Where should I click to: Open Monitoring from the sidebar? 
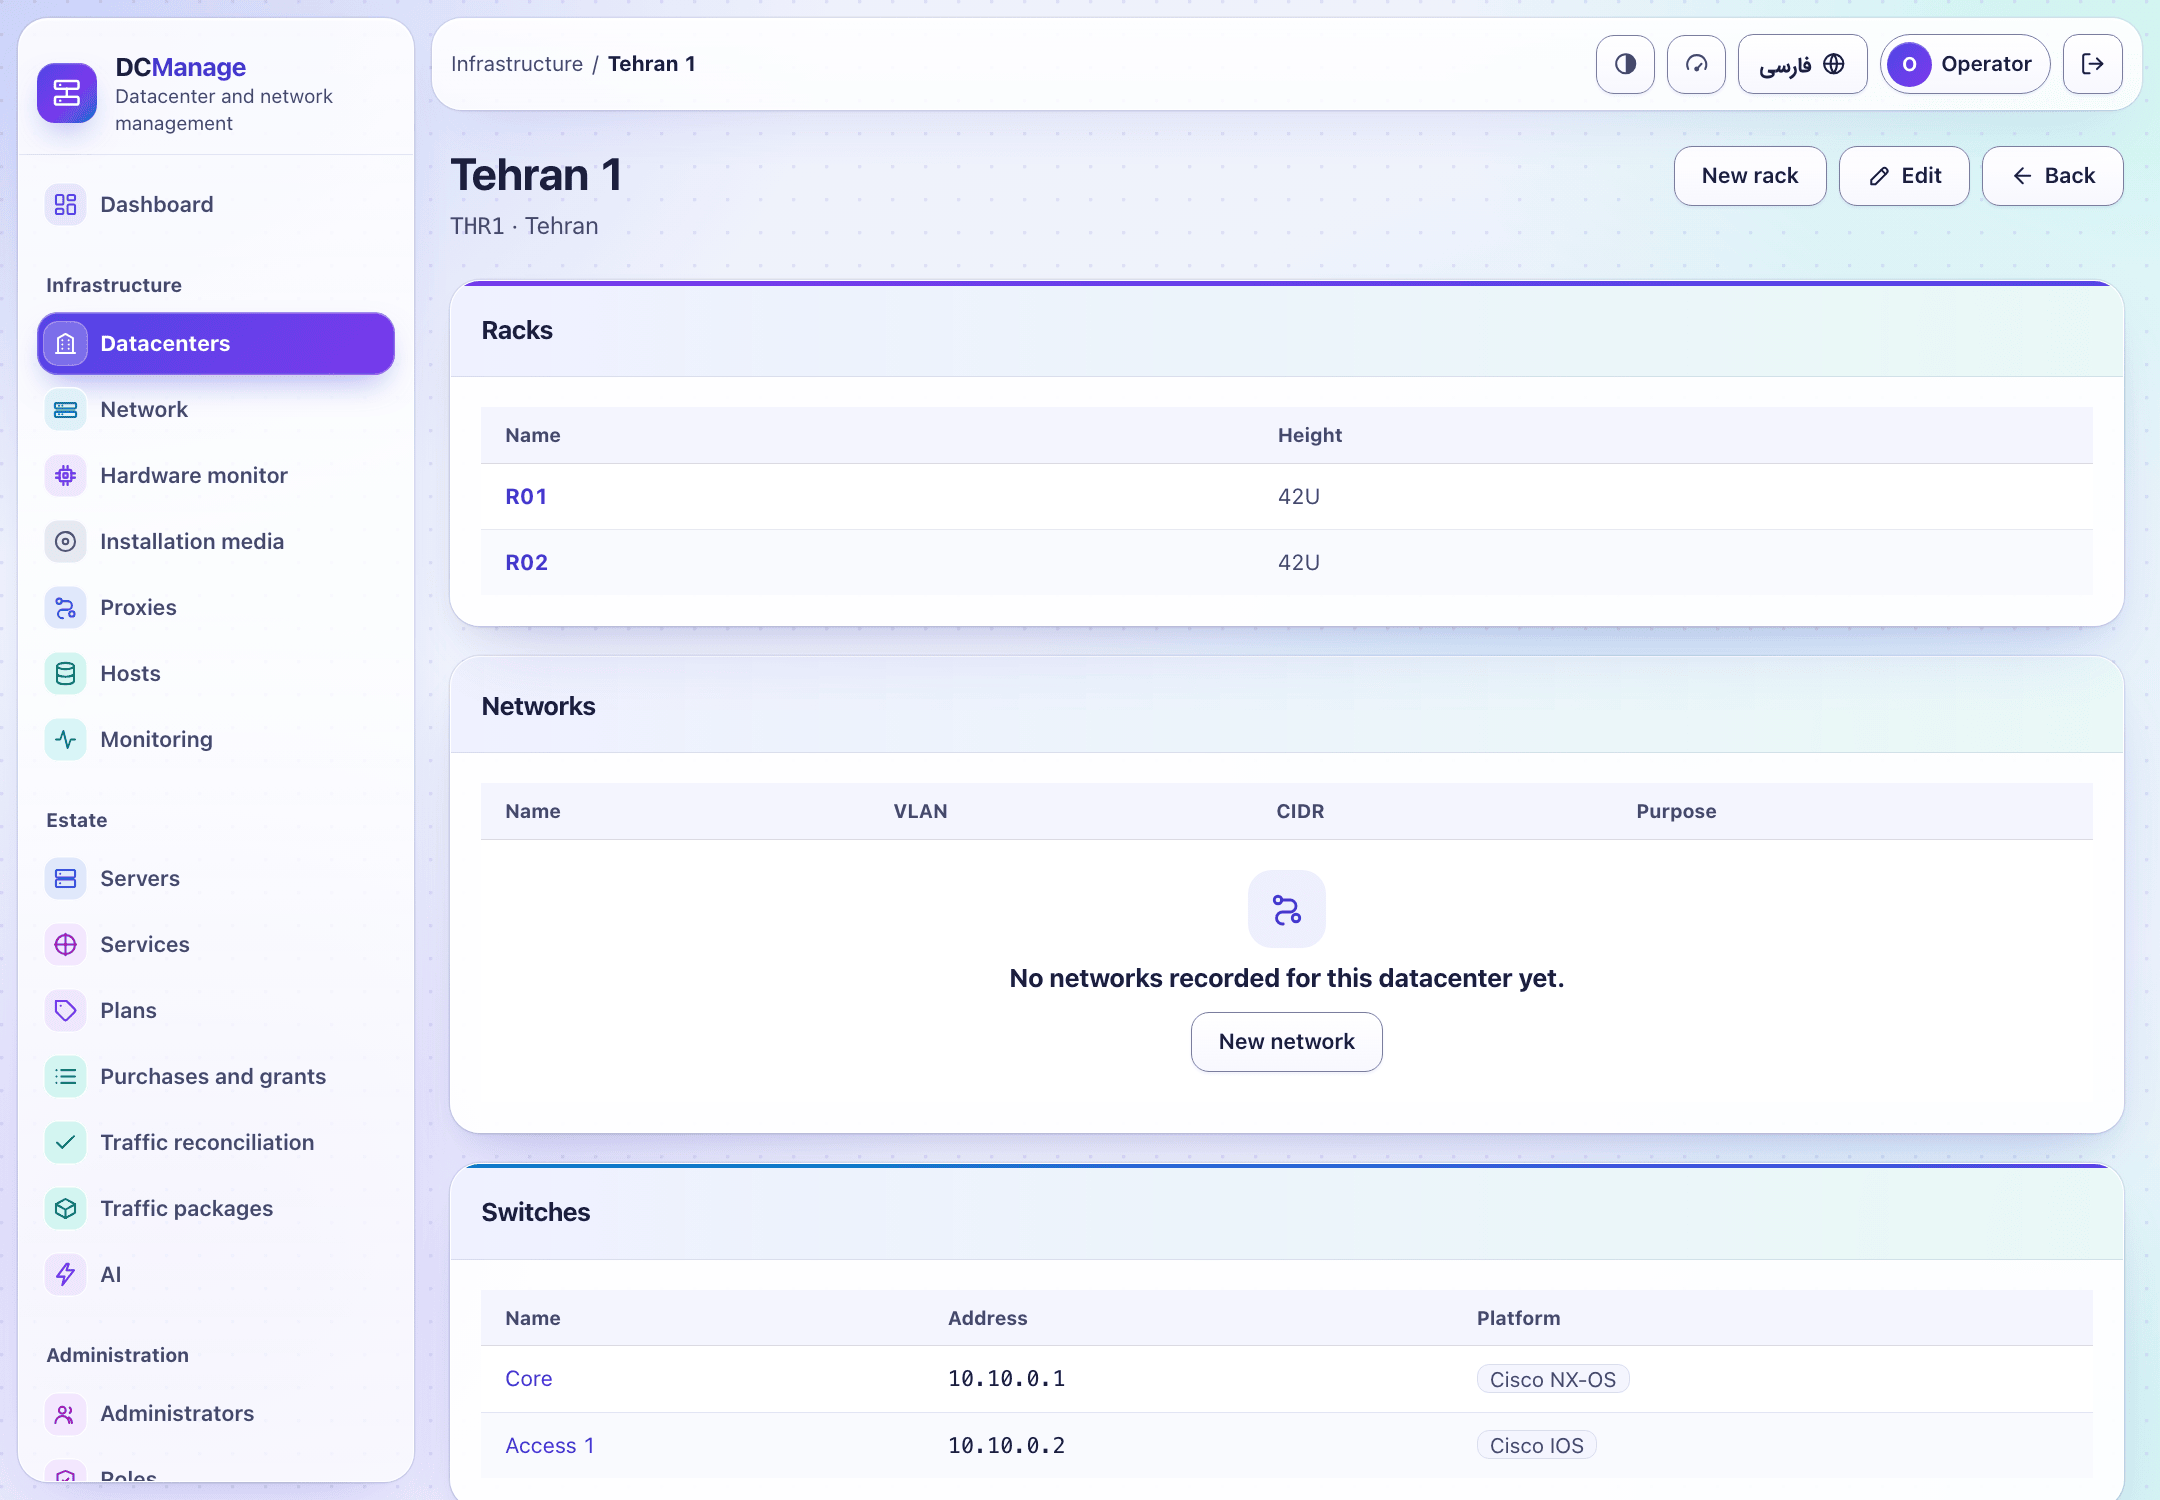pos(216,739)
